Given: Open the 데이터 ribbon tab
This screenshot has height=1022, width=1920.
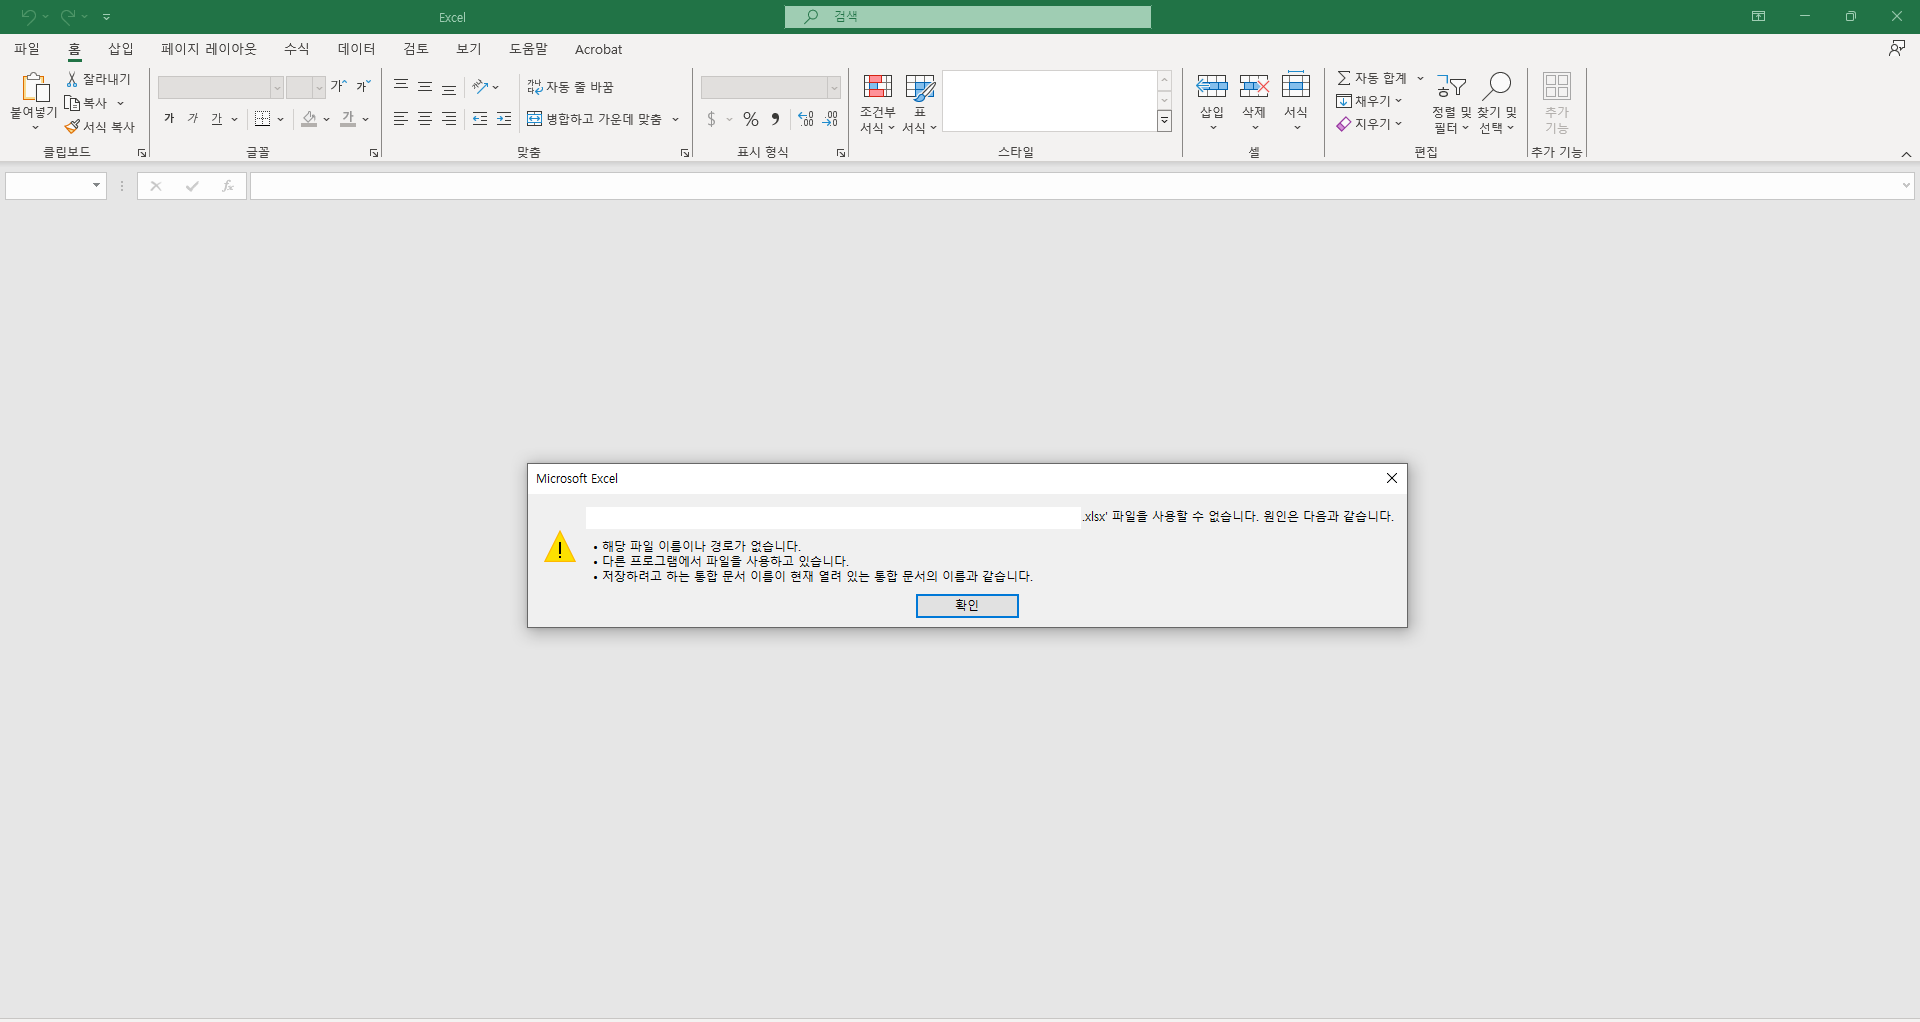Looking at the screenshot, I should [x=356, y=49].
